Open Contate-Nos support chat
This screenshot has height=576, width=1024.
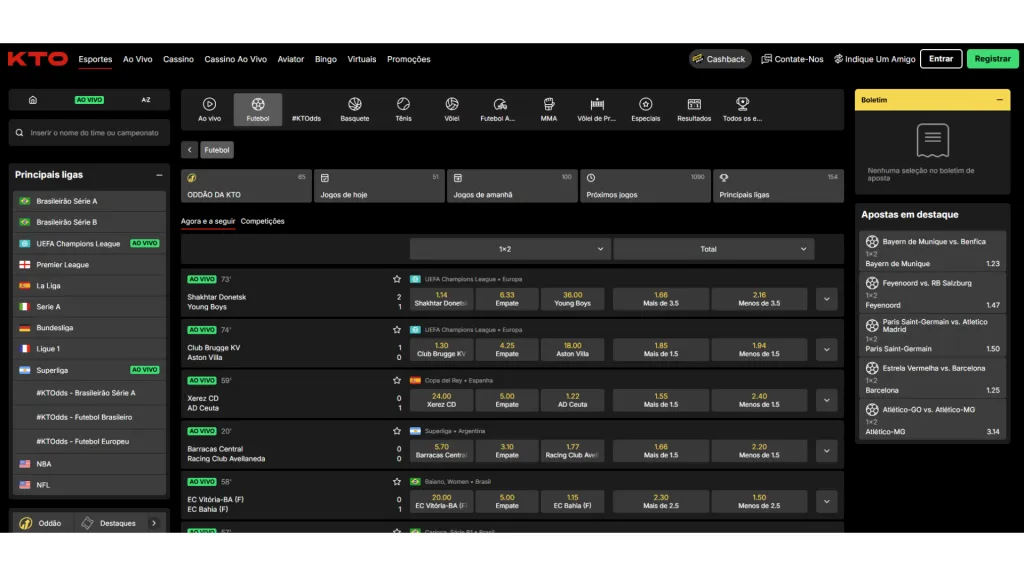(x=792, y=59)
